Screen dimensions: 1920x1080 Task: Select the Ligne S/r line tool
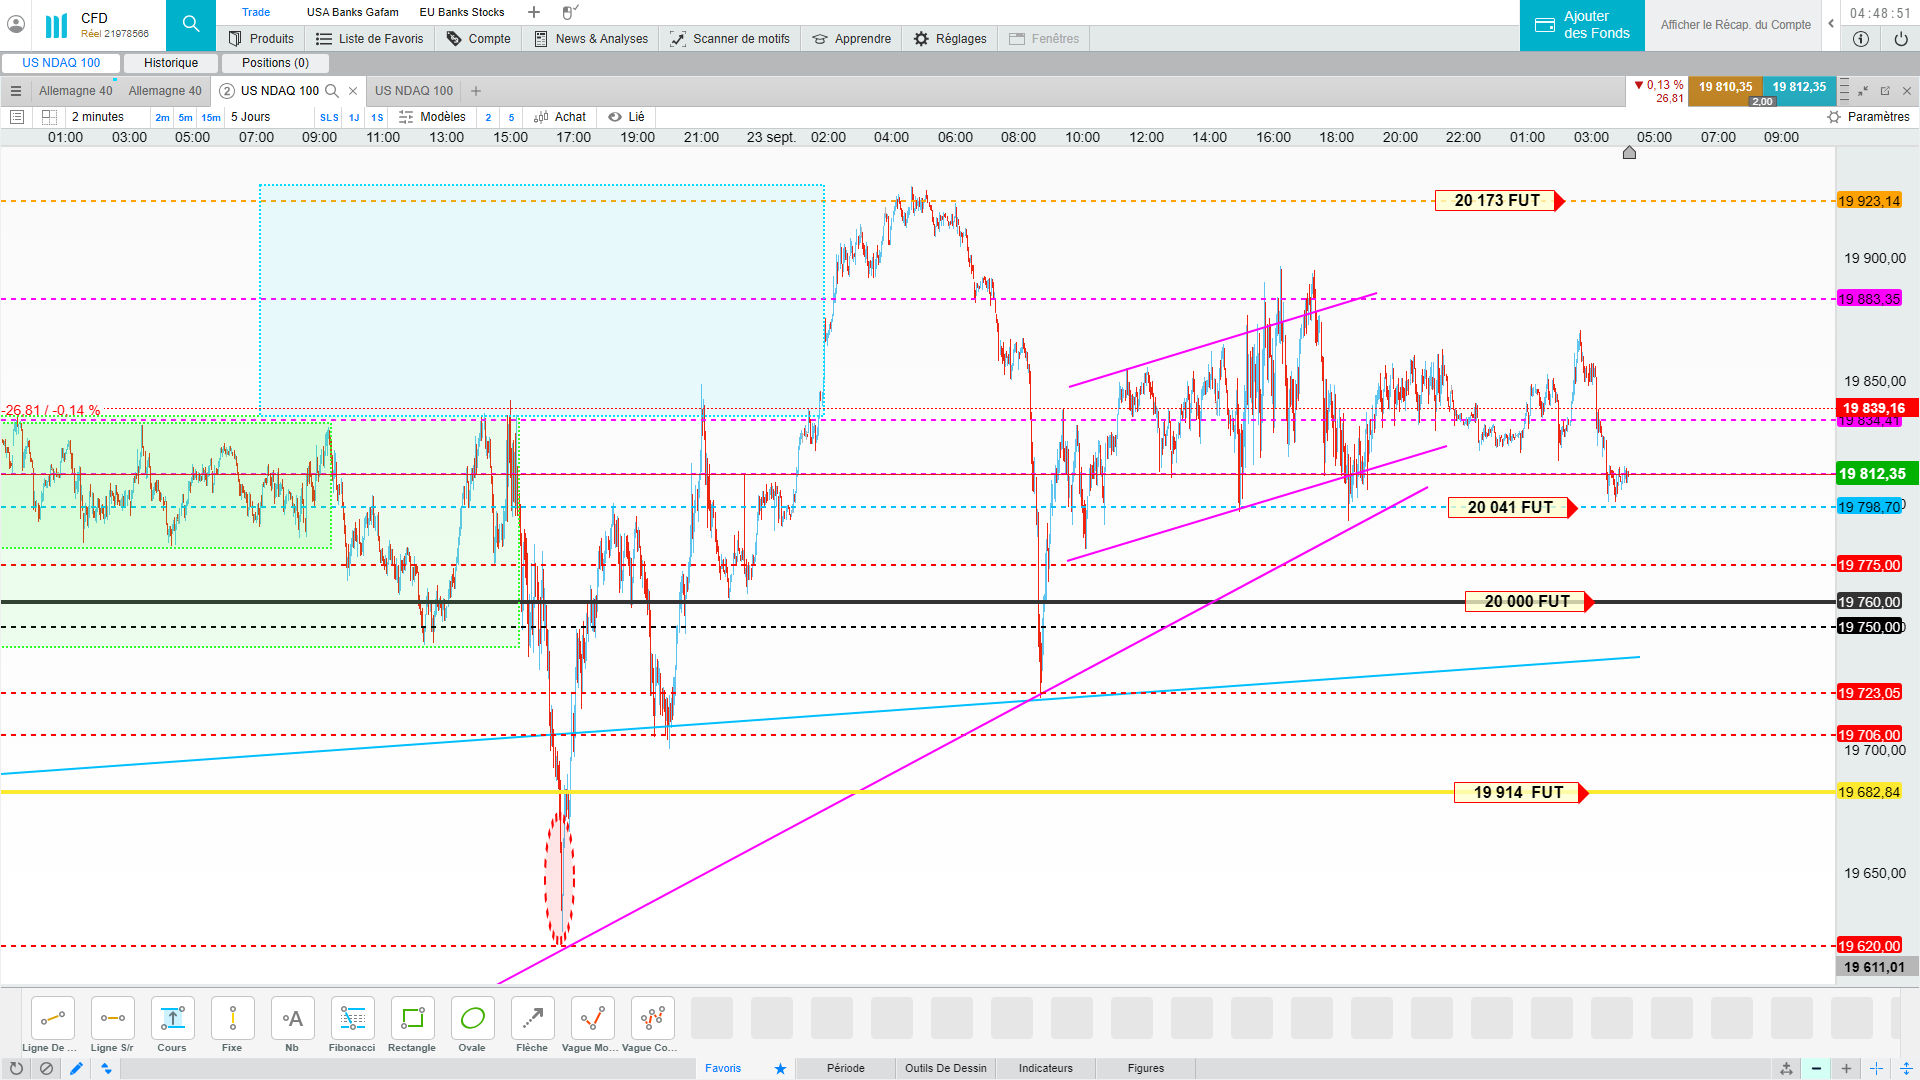pyautogui.click(x=112, y=1019)
